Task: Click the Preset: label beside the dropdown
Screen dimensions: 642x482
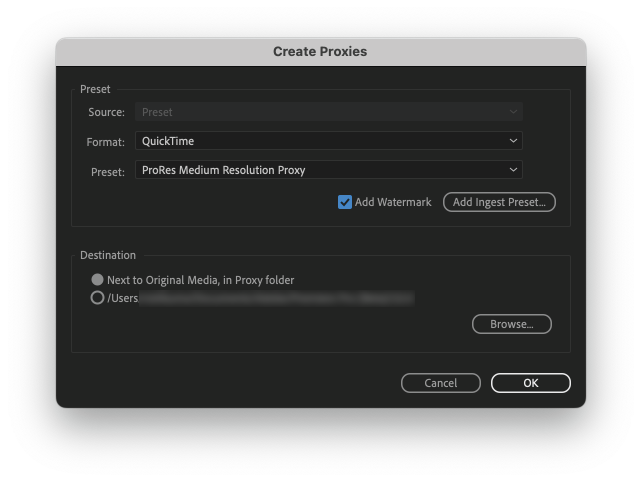Action: point(107,171)
